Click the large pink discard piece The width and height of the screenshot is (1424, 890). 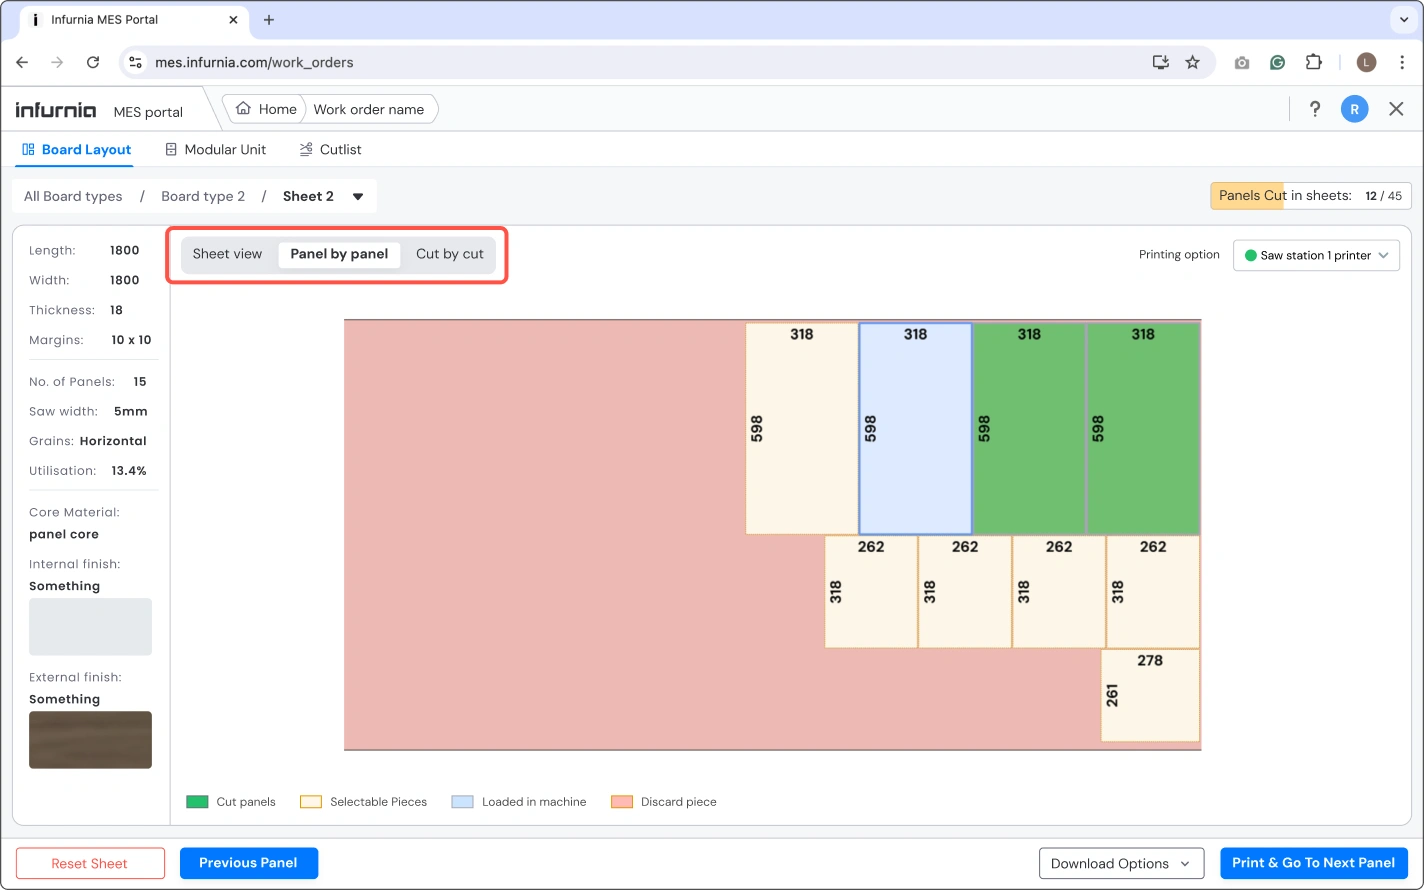(545, 535)
